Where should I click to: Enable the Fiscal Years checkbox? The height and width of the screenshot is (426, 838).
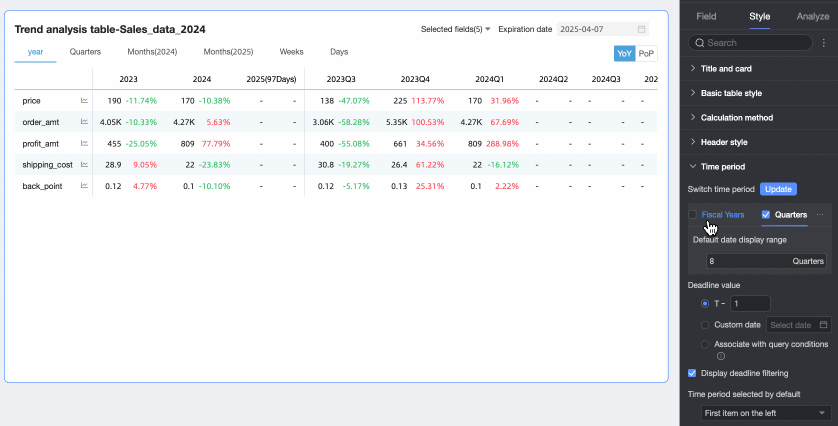pos(692,214)
